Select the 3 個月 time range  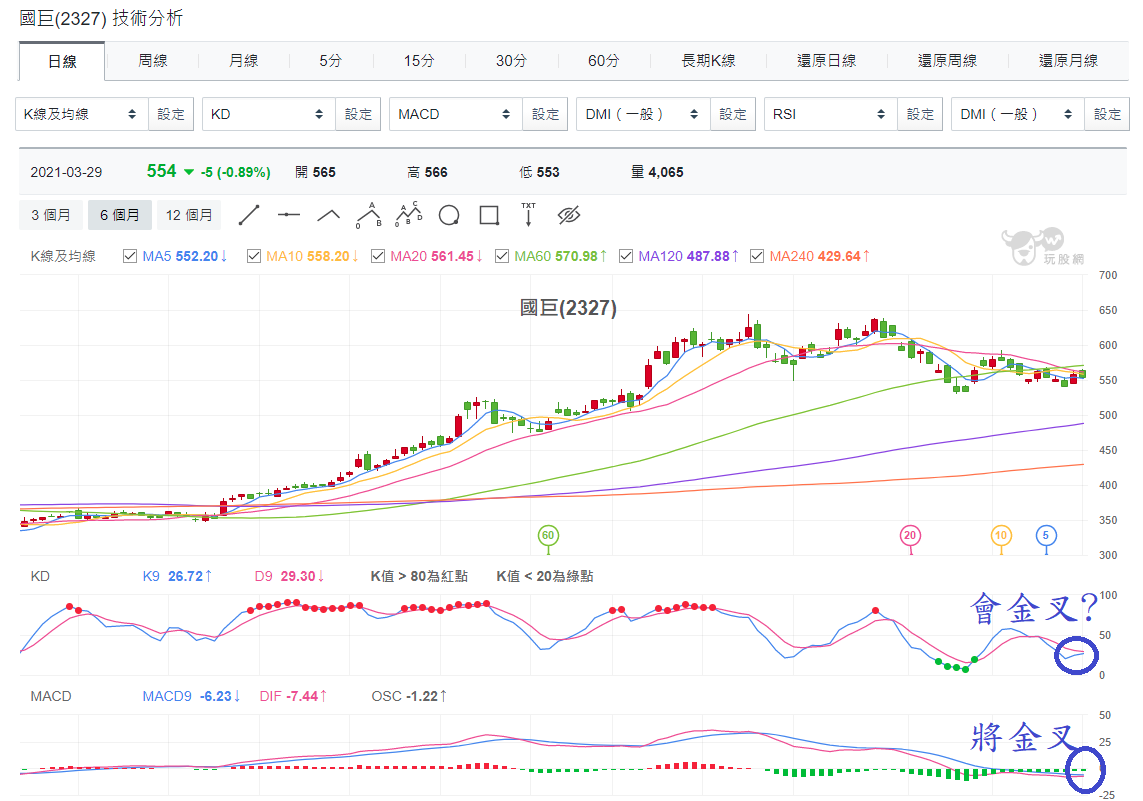pyautogui.click(x=51, y=215)
